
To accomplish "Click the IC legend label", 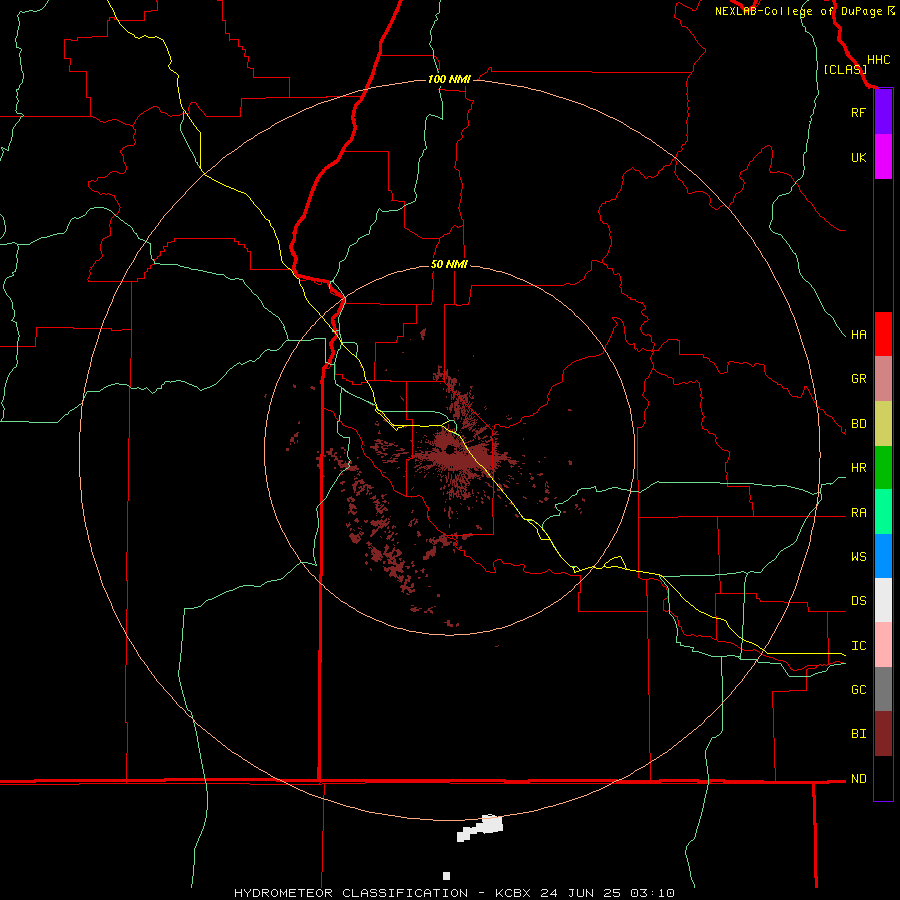I will (x=858, y=646).
